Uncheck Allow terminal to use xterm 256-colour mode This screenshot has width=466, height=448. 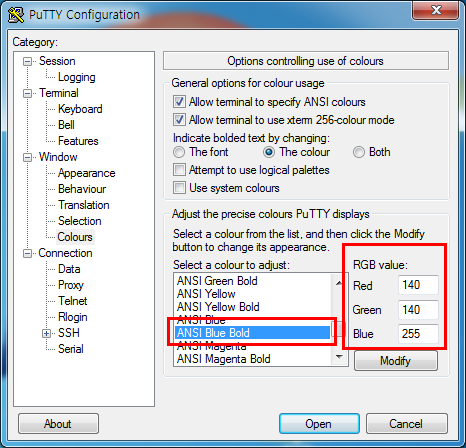pos(179,120)
